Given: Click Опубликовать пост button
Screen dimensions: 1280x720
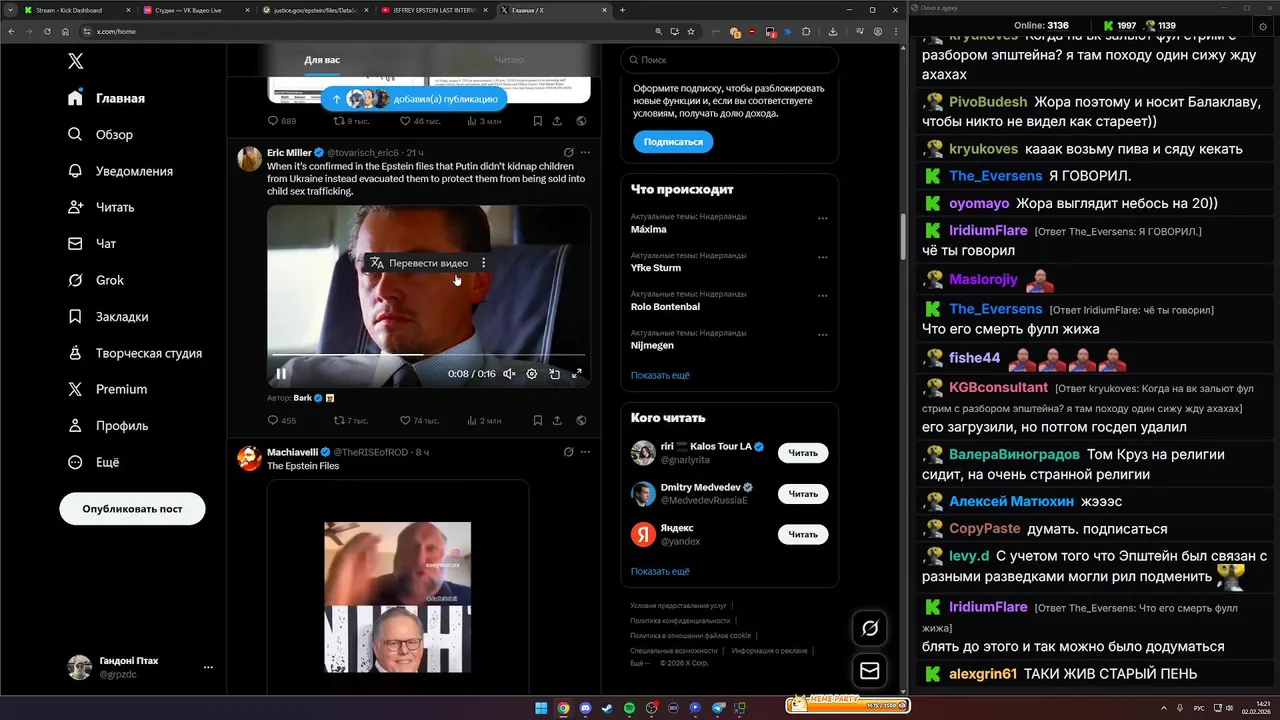Looking at the screenshot, I should [132, 509].
